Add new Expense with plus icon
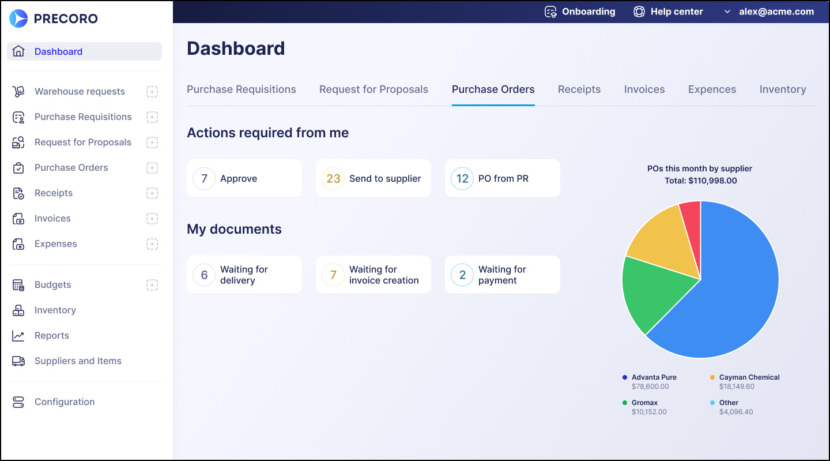 click(152, 244)
